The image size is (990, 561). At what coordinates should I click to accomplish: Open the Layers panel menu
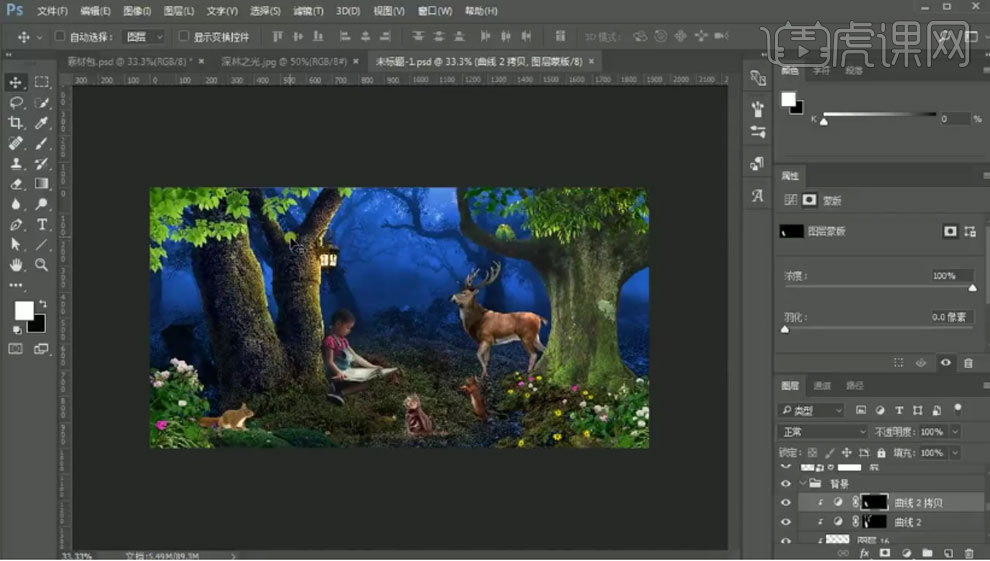(986, 385)
